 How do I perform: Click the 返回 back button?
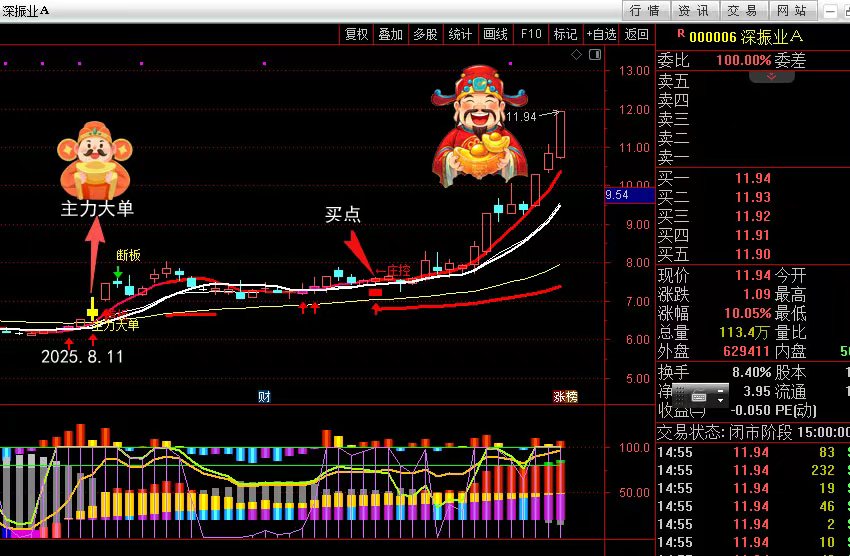pos(636,34)
